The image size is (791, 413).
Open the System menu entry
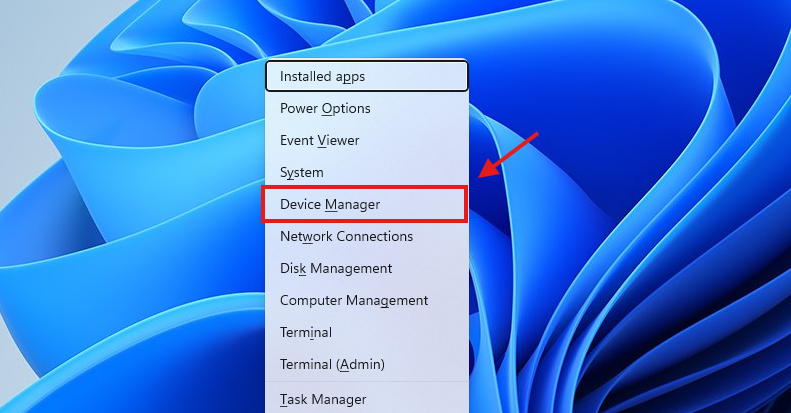[367, 172]
